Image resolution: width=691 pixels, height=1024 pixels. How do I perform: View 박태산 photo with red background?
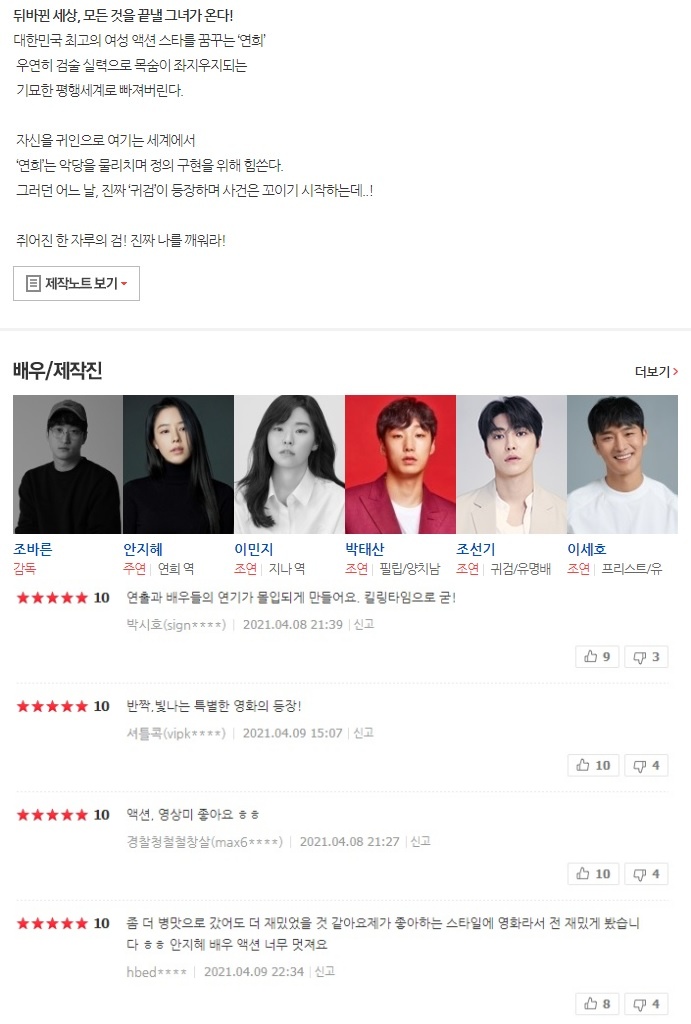(400, 464)
